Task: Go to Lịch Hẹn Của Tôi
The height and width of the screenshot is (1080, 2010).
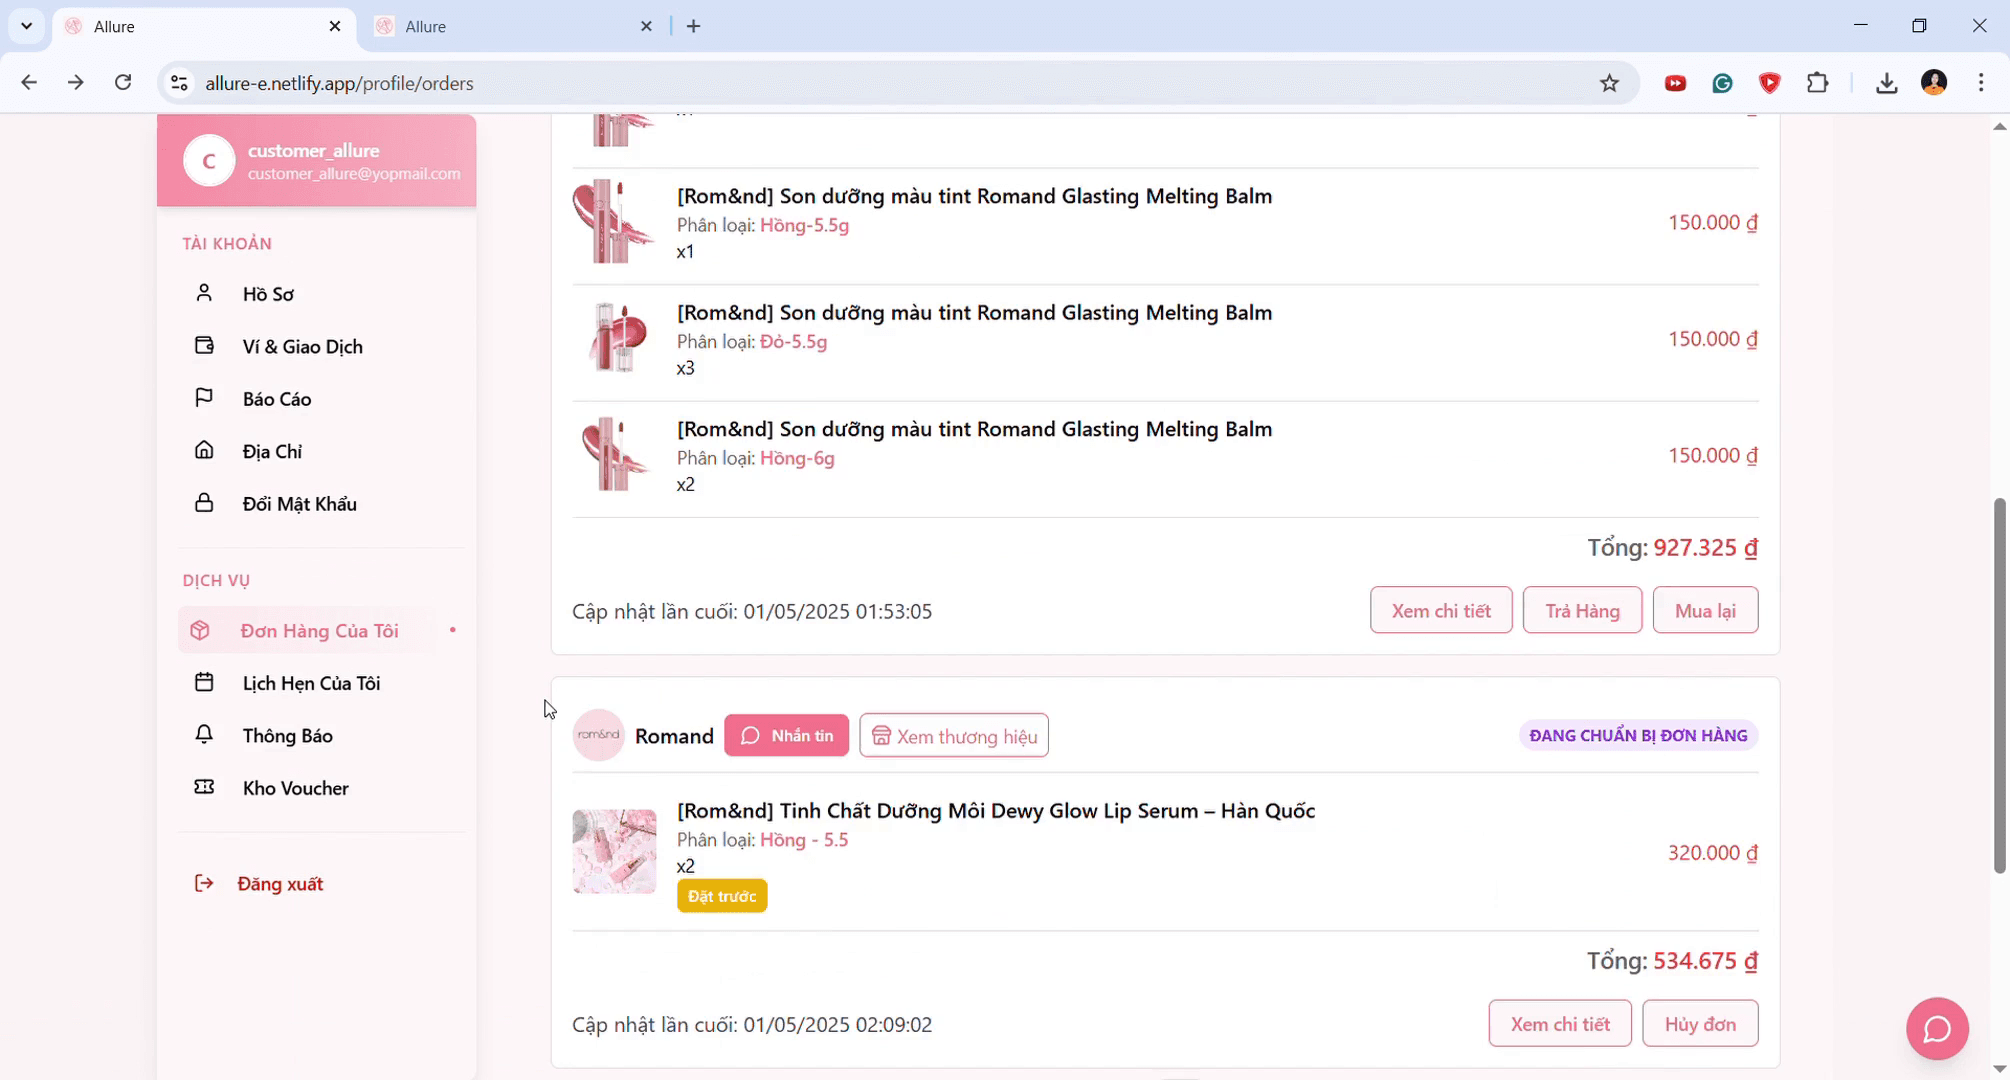Action: coord(311,683)
